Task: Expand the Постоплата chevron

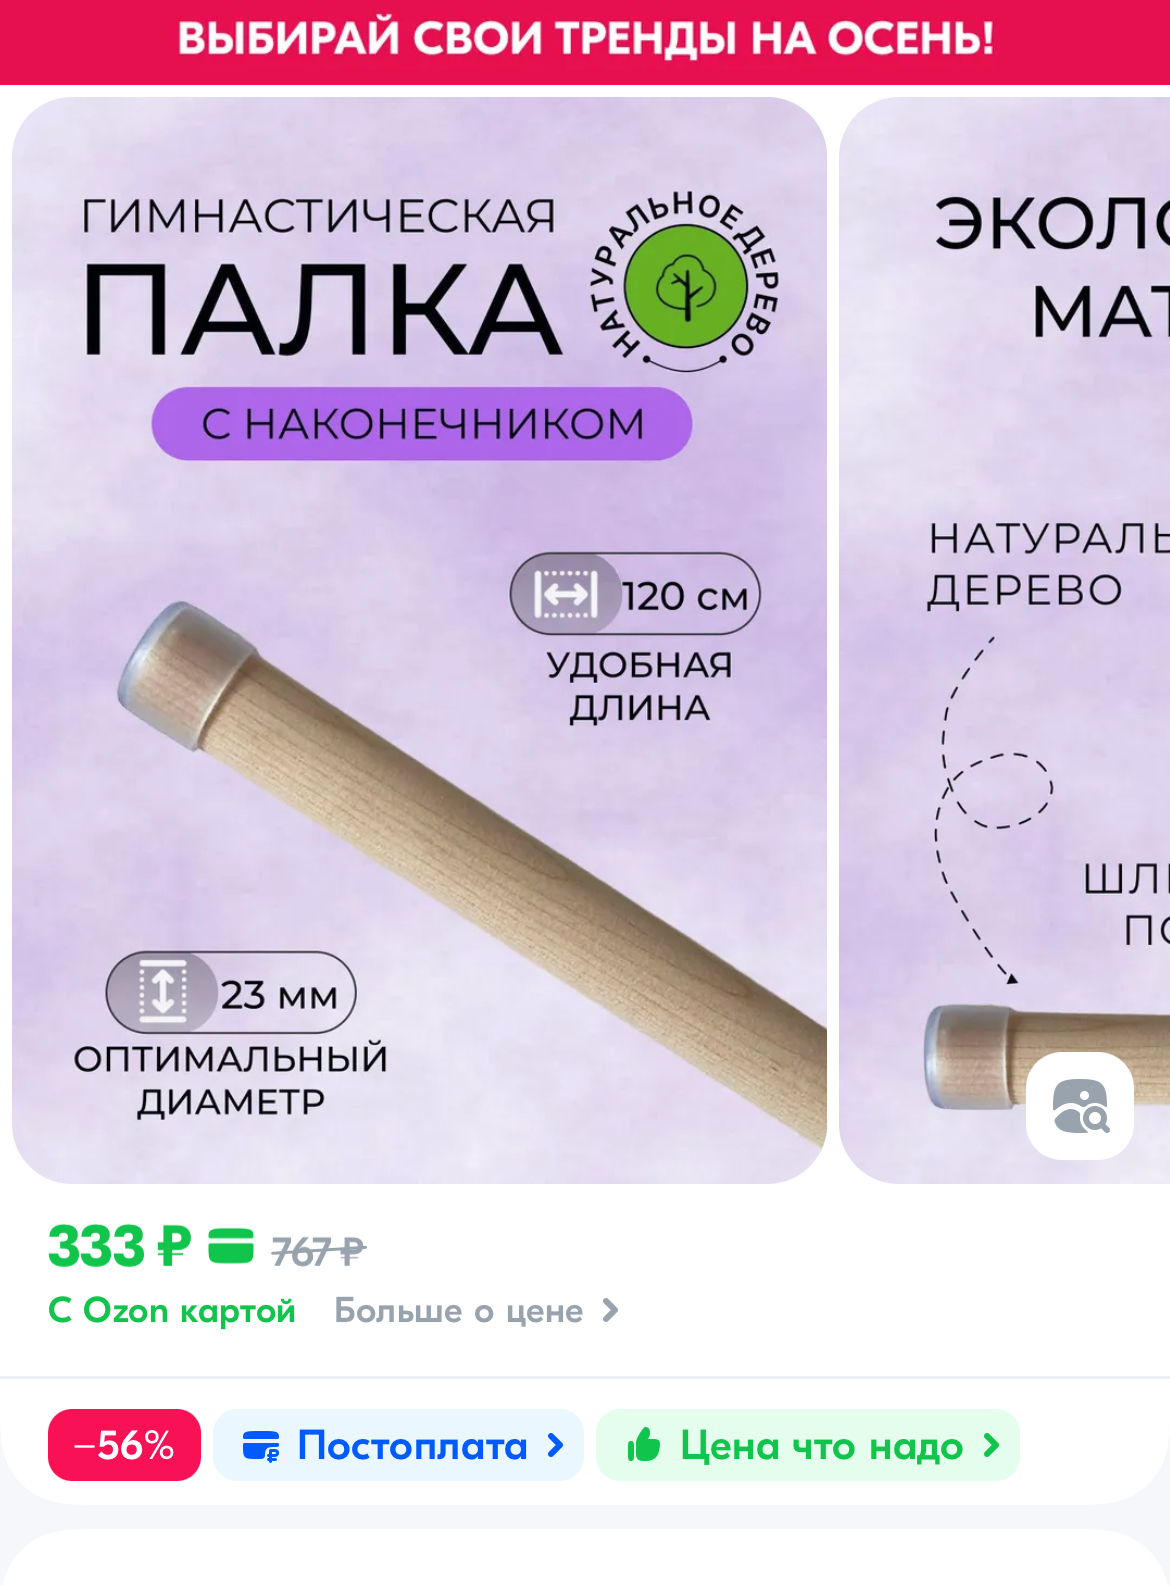Action: (x=556, y=1445)
